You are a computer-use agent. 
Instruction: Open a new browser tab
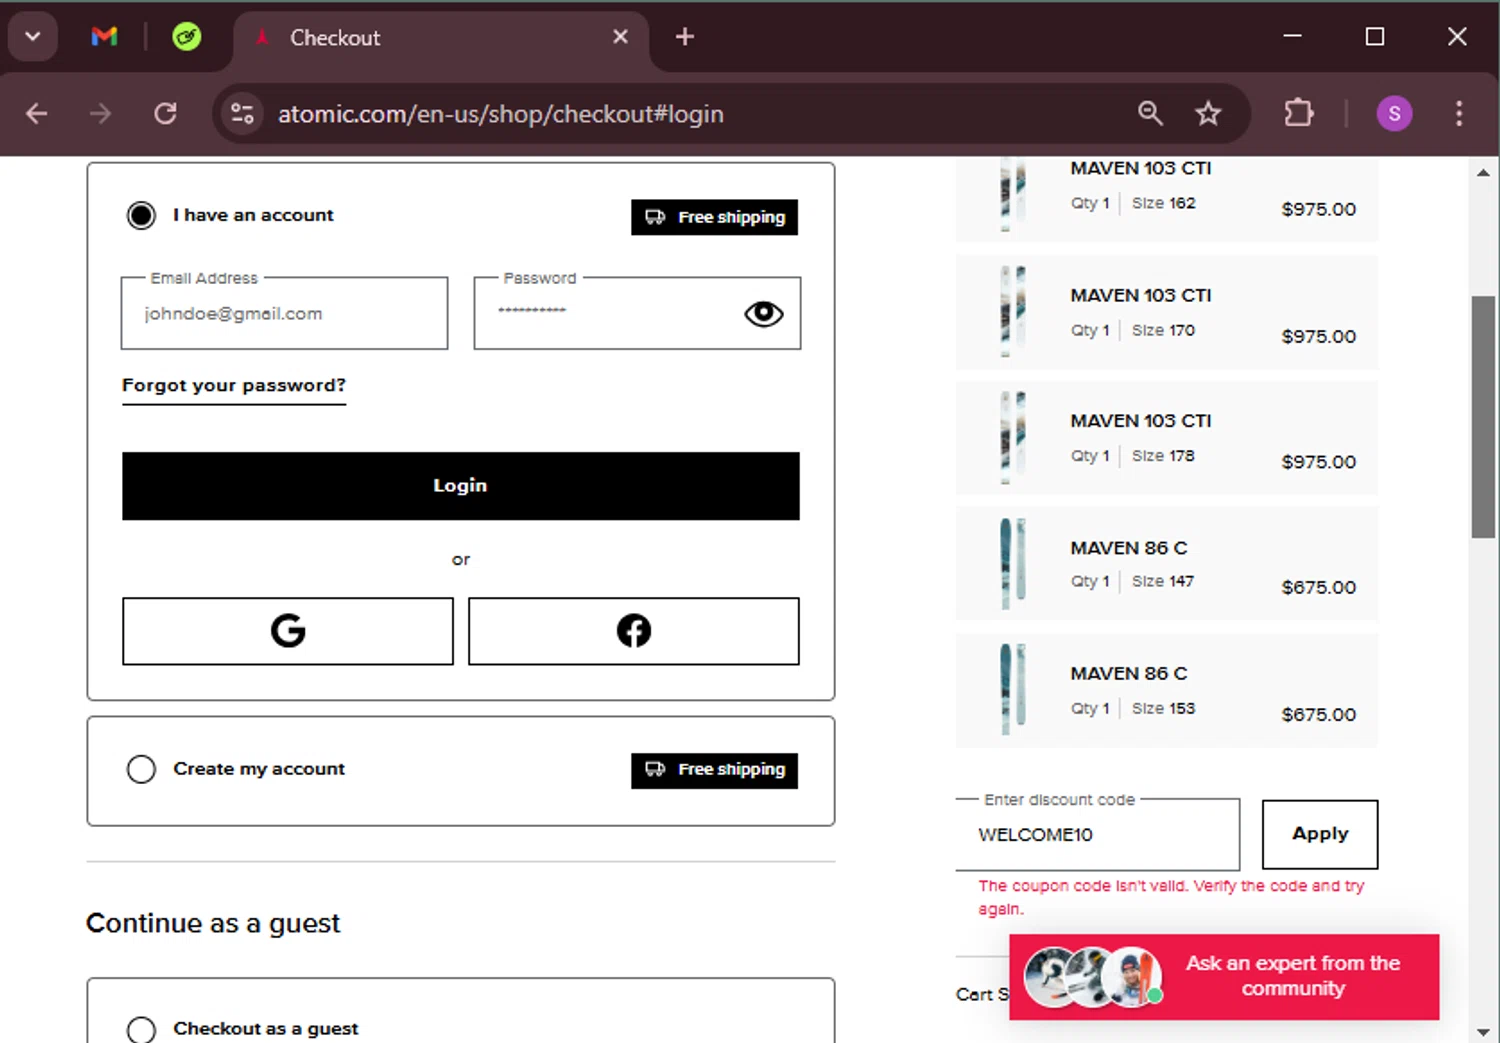[685, 37]
